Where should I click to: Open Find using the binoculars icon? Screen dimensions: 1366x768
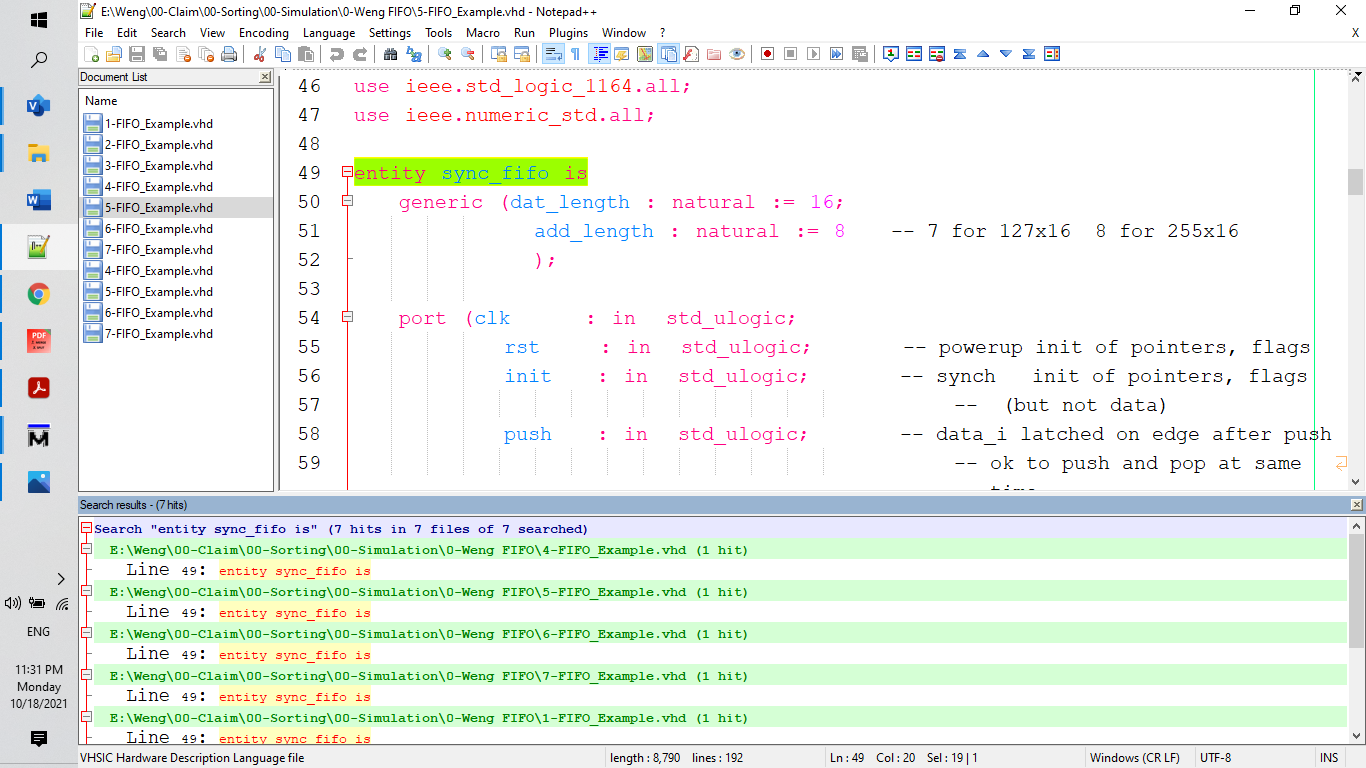[390, 54]
